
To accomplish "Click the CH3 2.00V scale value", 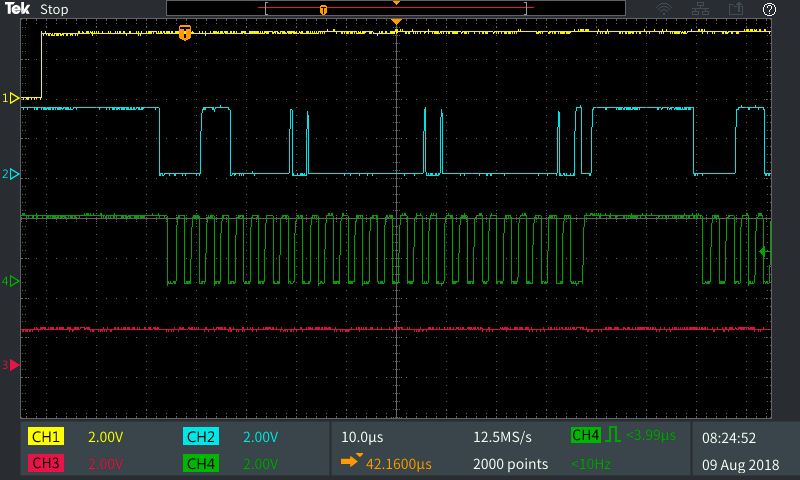I will click(106, 464).
